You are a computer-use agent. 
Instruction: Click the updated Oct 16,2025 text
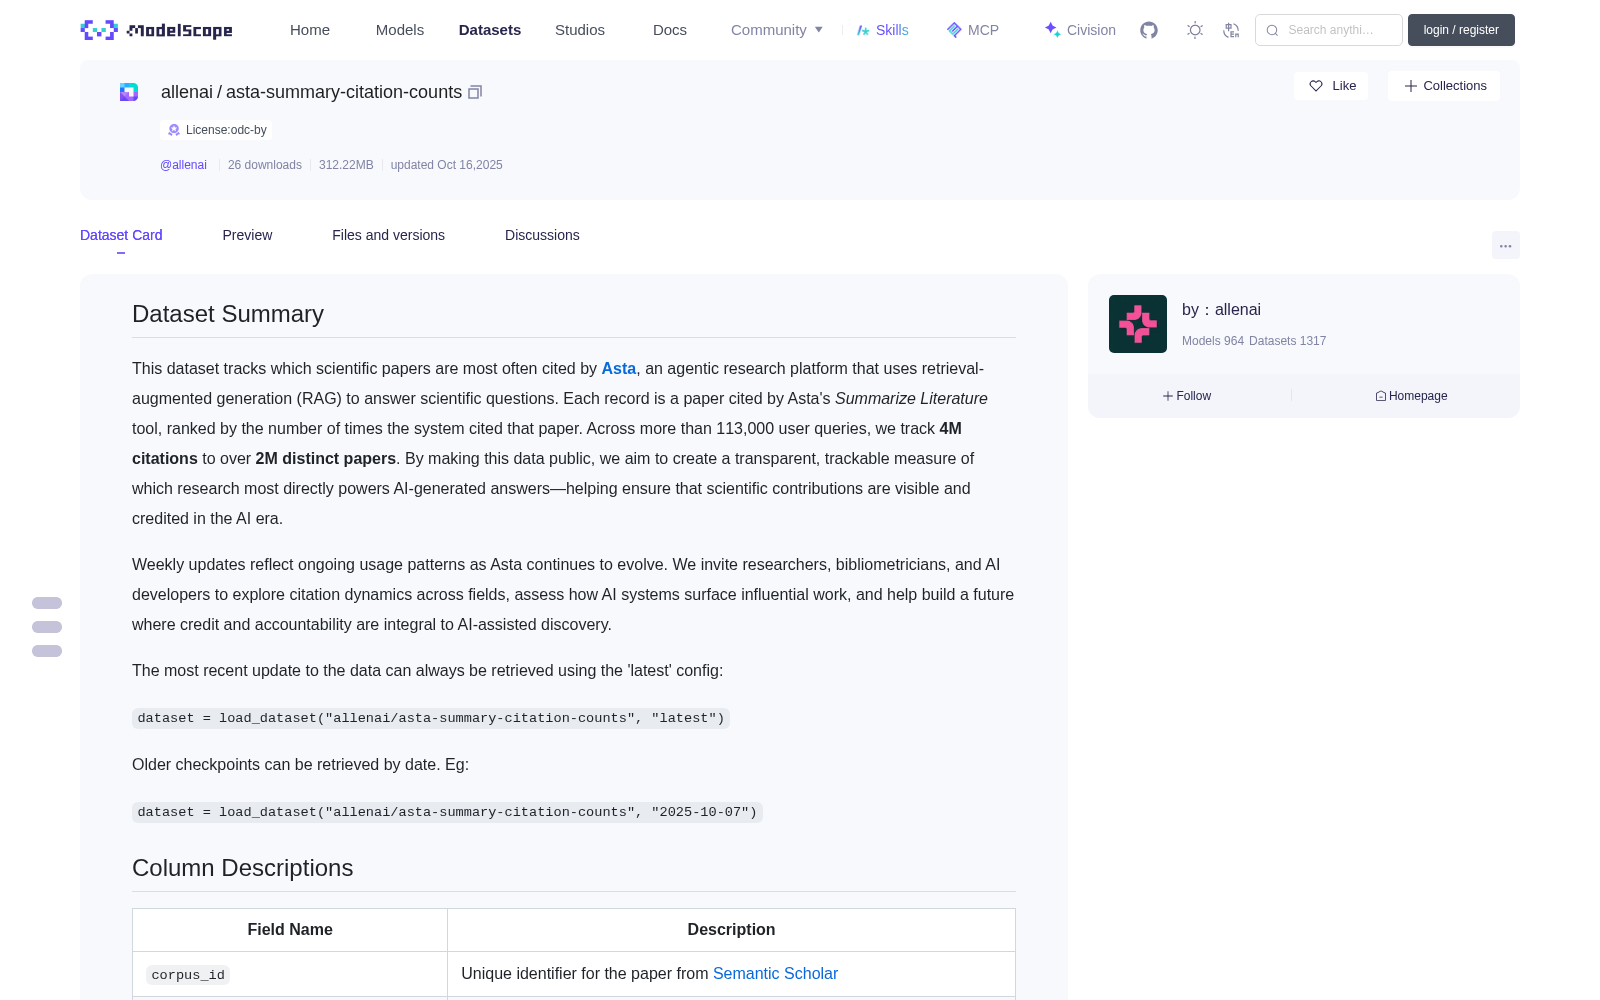pyautogui.click(x=447, y=165)
